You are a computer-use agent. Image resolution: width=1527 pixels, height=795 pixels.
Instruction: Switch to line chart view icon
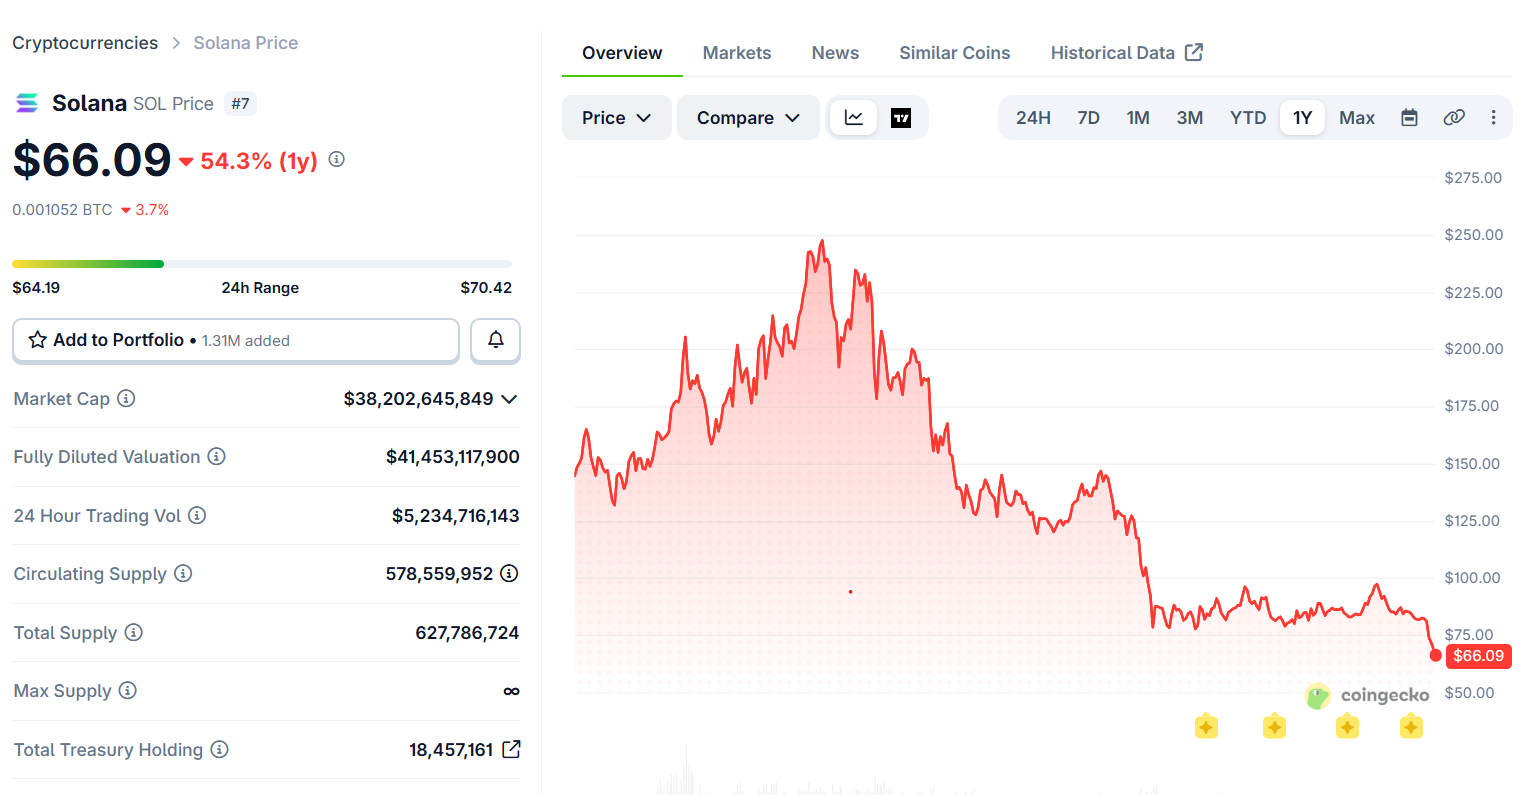click(x=854, y=118)
